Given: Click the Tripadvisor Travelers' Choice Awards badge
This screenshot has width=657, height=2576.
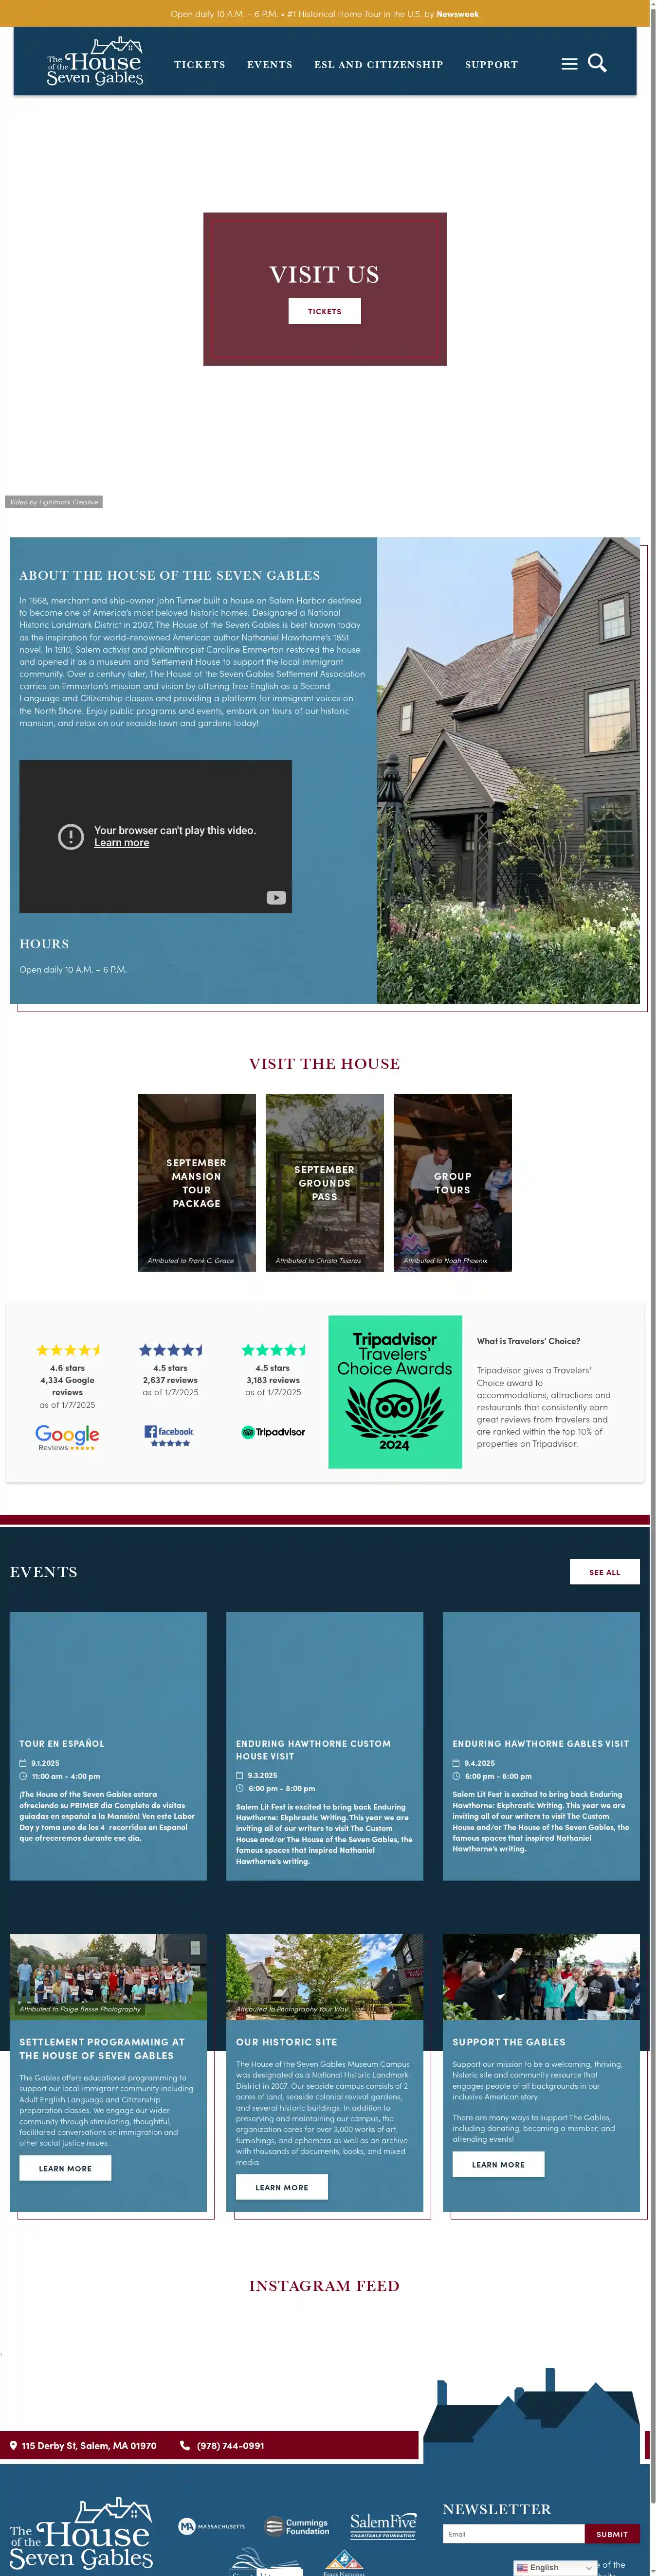Looking at the screenshot, I should pos(395,1391).
